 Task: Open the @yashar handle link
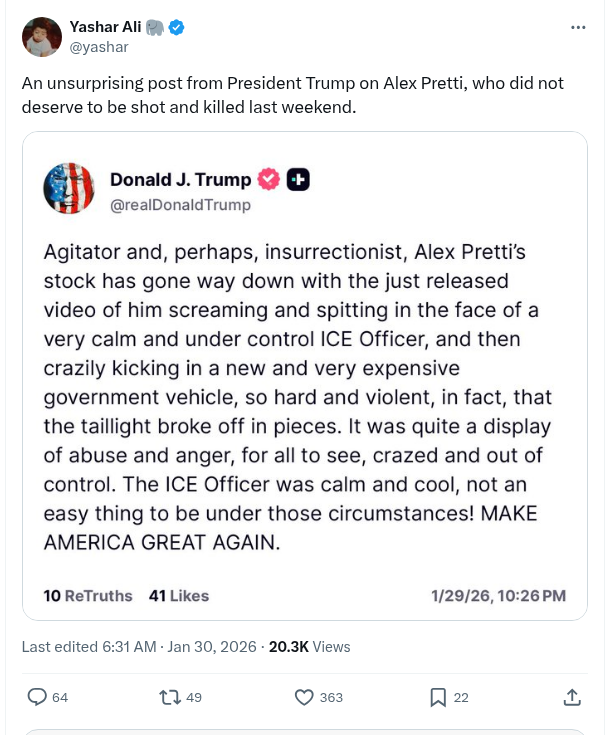pyautogui.click(x=98, y=47)
